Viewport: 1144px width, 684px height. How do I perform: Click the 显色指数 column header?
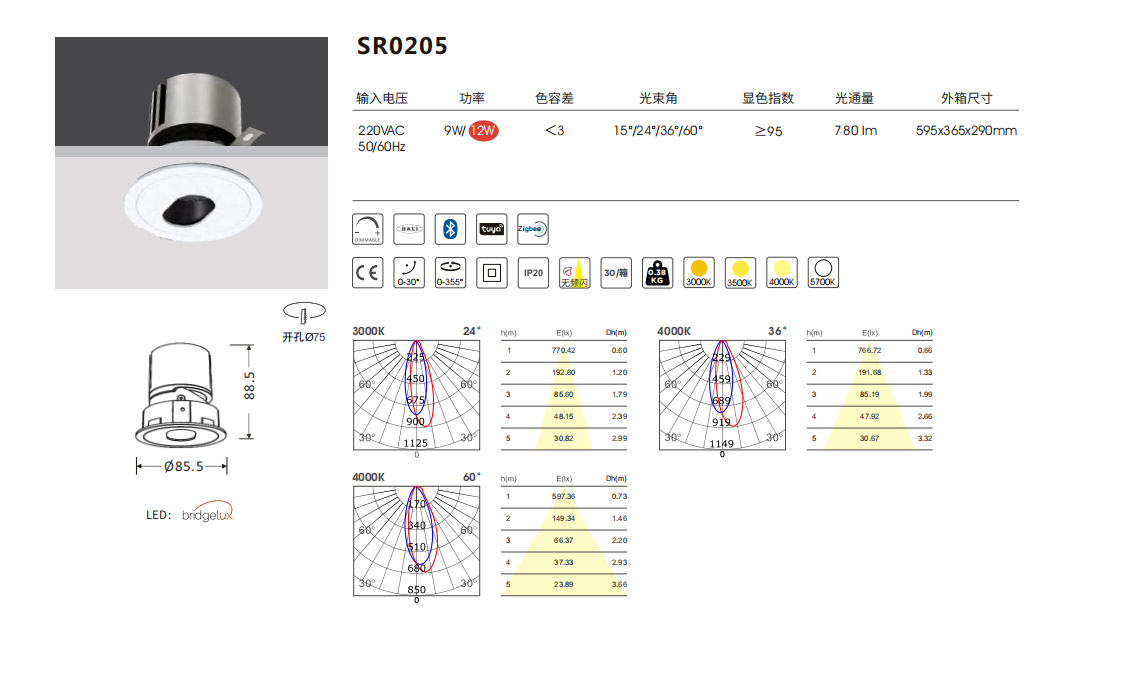[x=768, y=98]
